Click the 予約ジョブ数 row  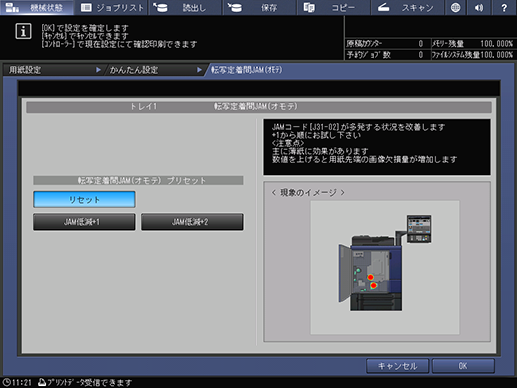[387, 55]
